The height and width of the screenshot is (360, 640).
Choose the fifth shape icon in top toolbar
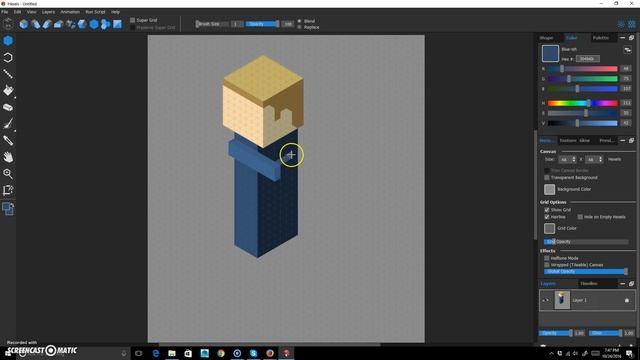click(71, 24)
